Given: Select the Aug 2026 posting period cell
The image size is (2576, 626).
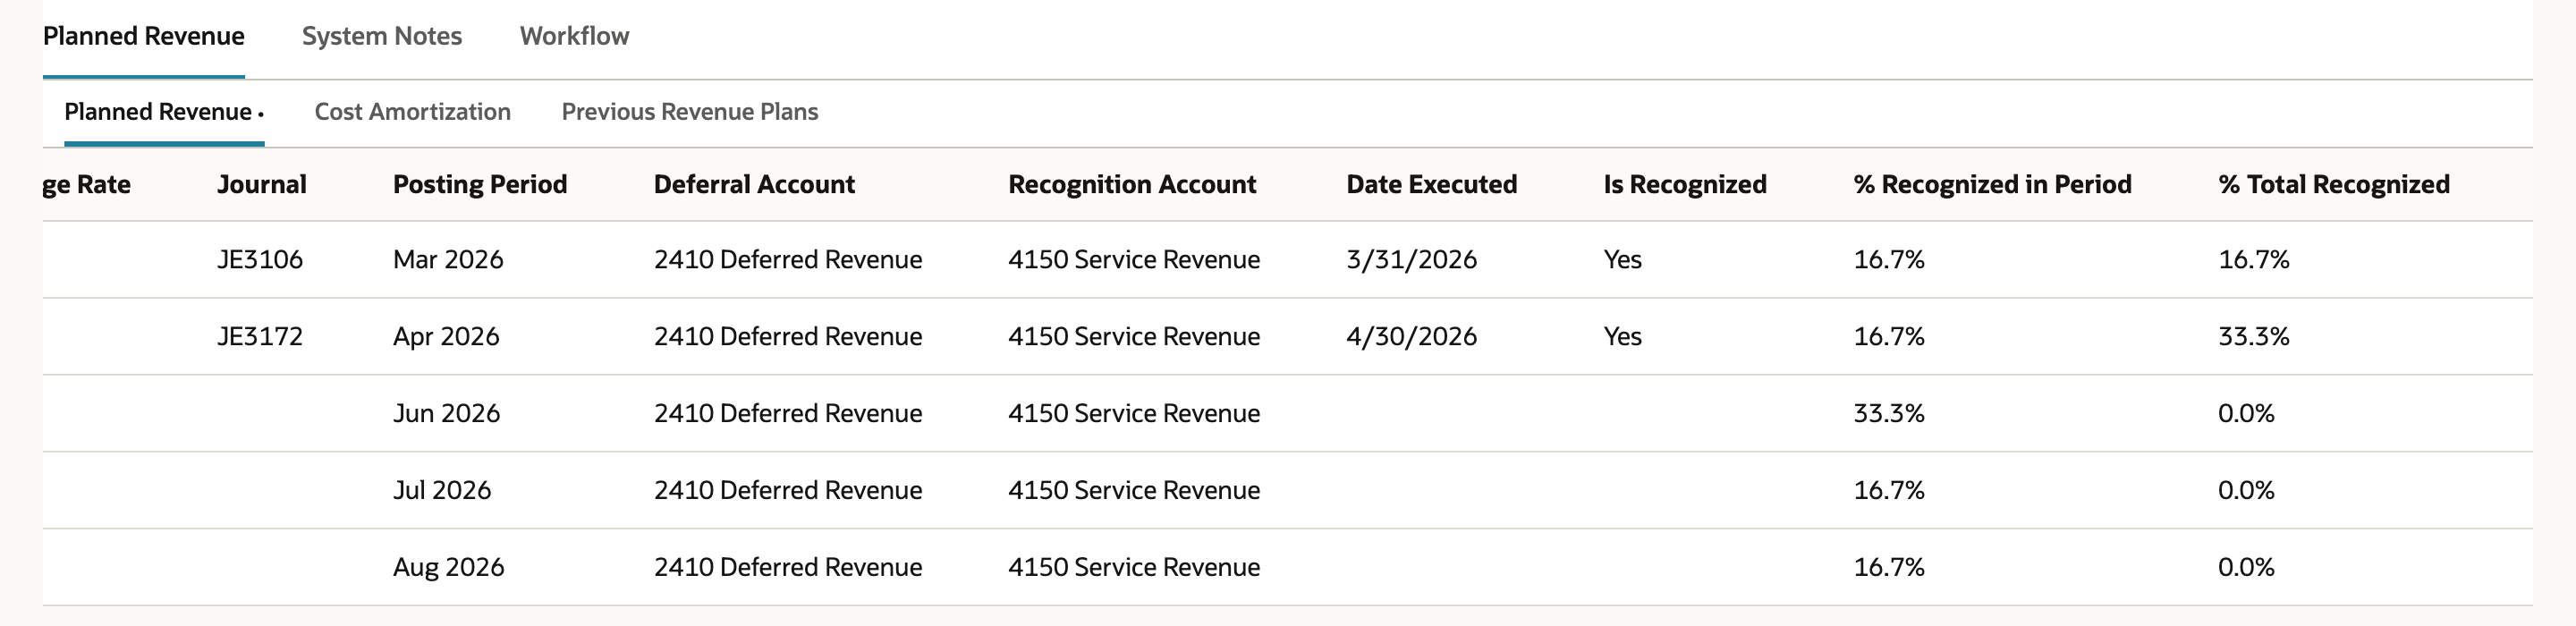Looking at the screenshot, I should pyautogui.click(x=448, y=568).
